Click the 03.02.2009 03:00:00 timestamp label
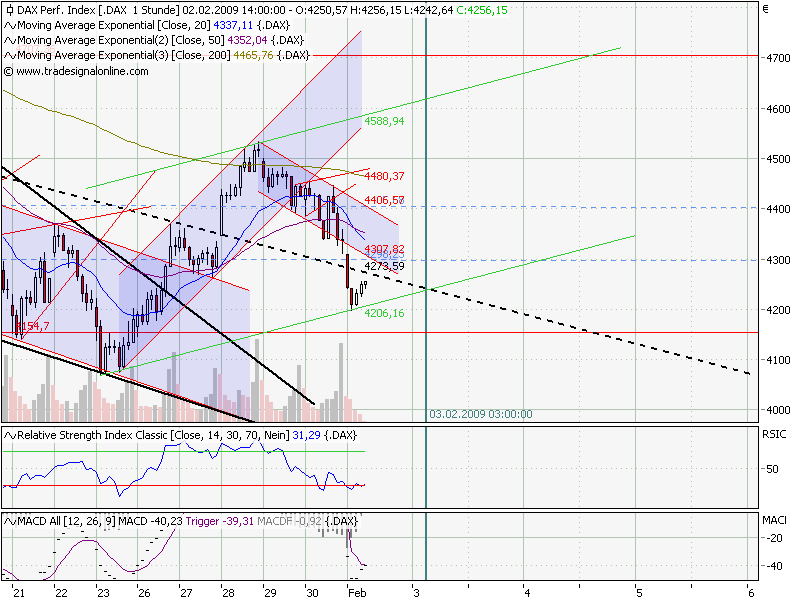This screenshot has width=800, height=600. (480, 413)
